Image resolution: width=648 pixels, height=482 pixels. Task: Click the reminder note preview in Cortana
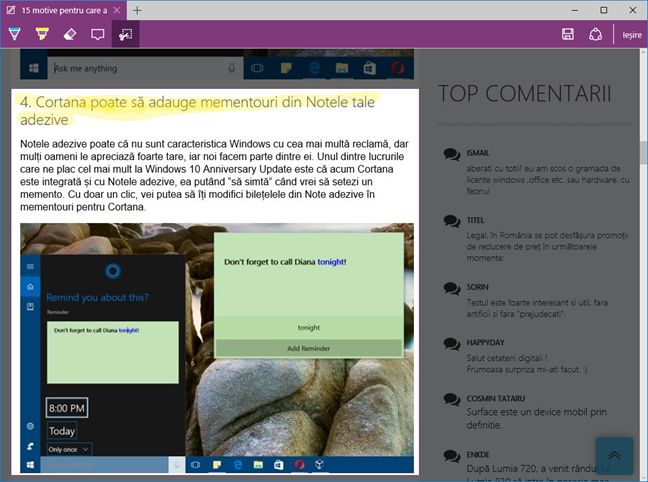[113, 353]
